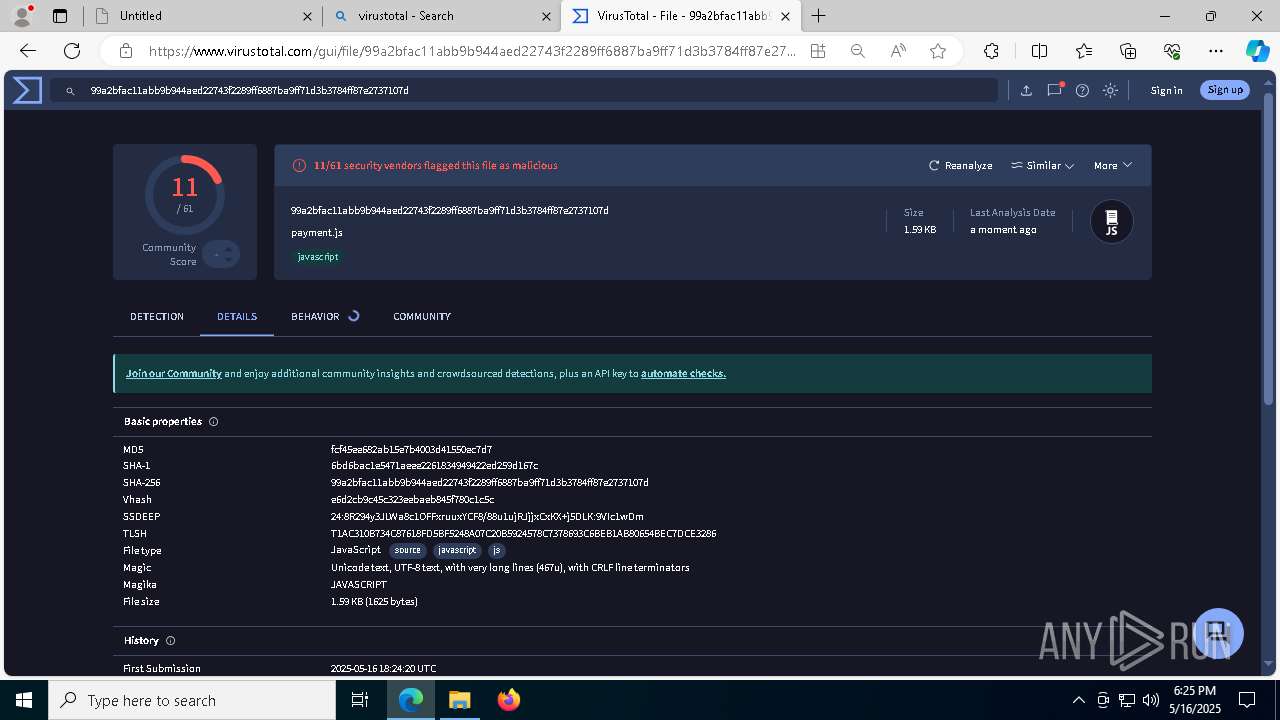Click the Sign up button

click(x=1225, y=90)
